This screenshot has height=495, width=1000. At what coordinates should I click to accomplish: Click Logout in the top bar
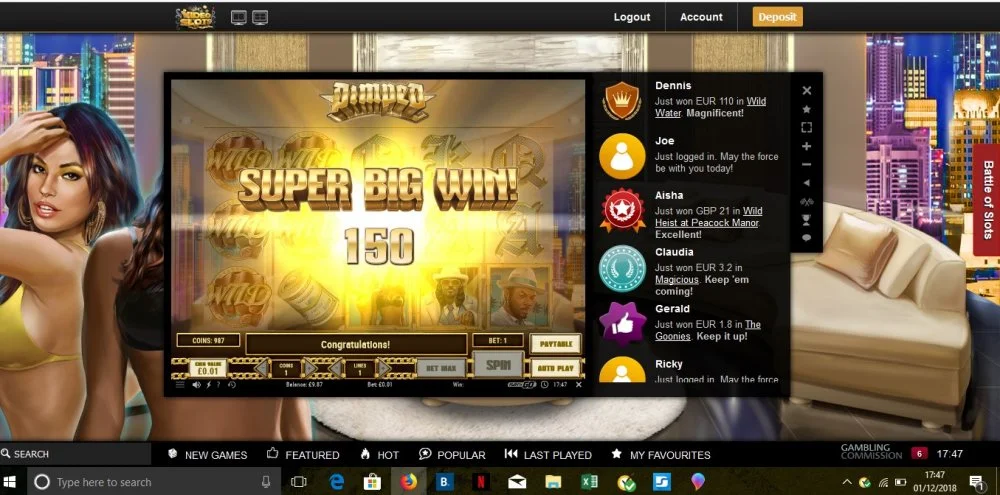coord(632,17)
